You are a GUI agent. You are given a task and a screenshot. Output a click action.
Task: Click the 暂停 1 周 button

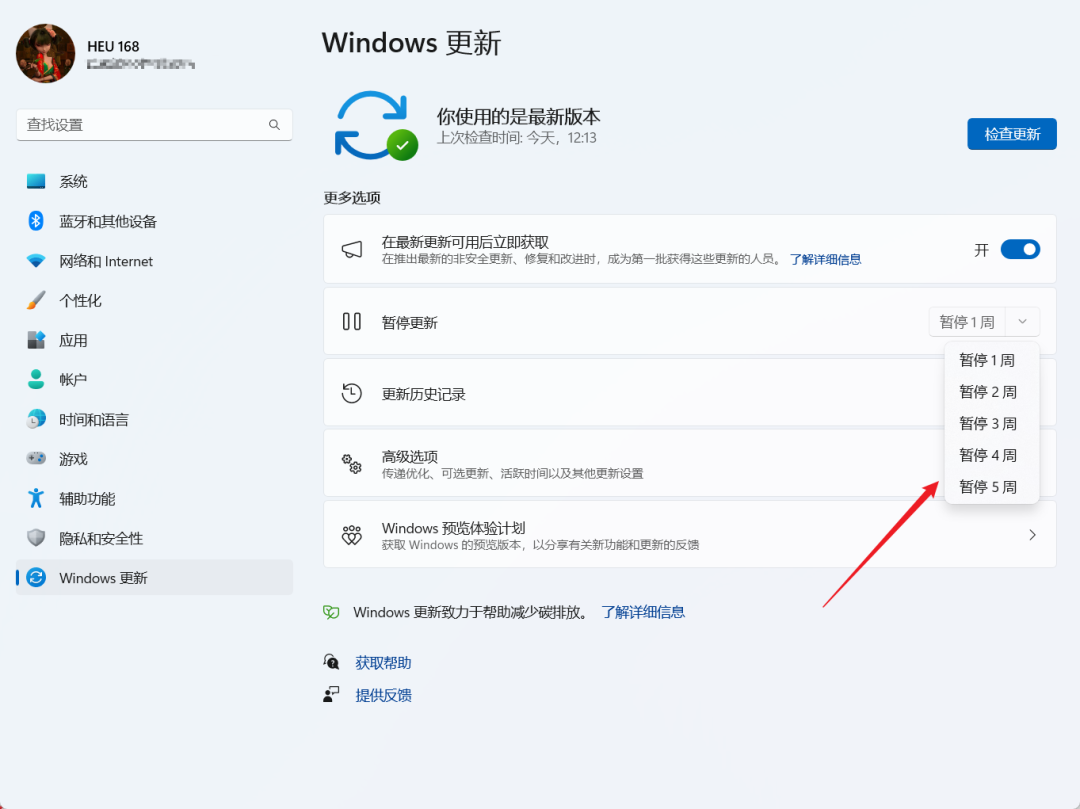coord(966,322)
